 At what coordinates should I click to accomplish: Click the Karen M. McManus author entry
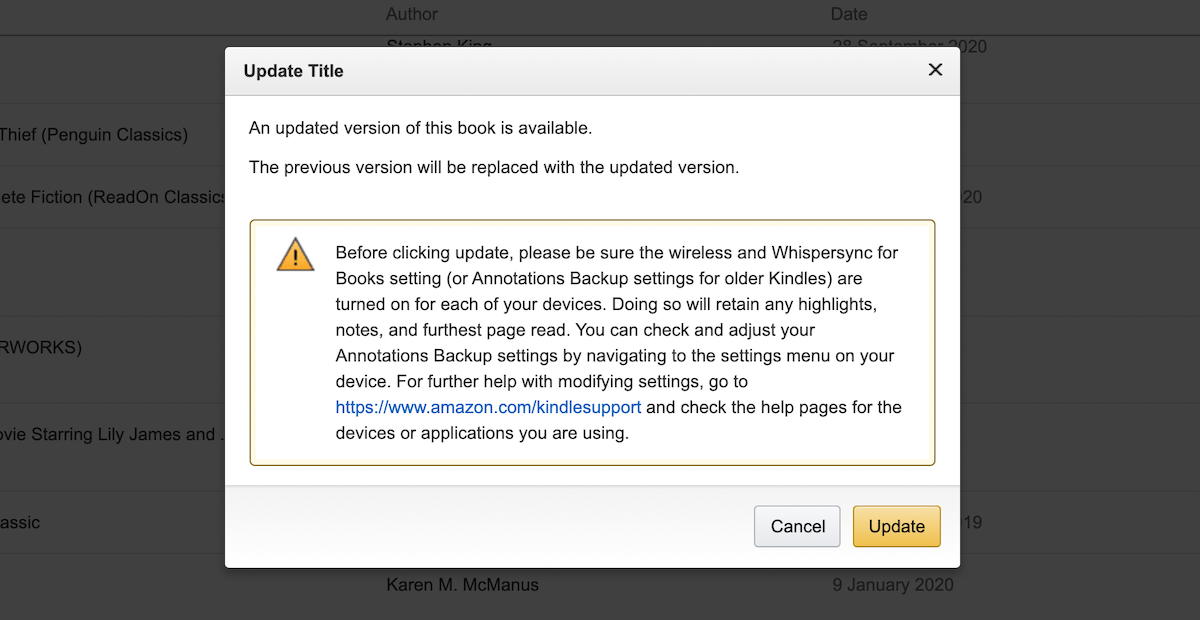tap(462, 584)
